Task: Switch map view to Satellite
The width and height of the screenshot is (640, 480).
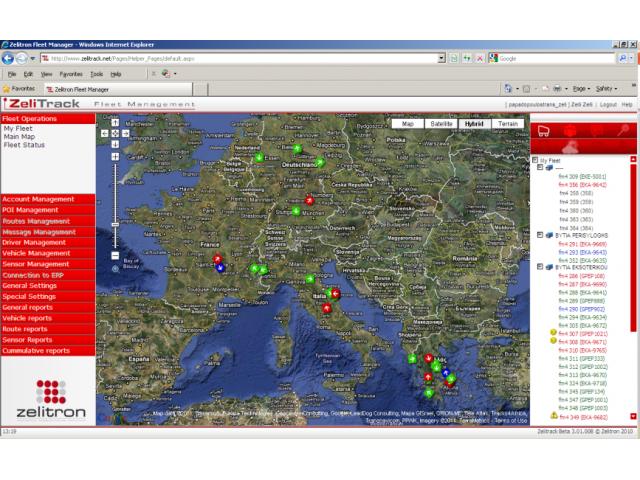Action: (441, 124)
